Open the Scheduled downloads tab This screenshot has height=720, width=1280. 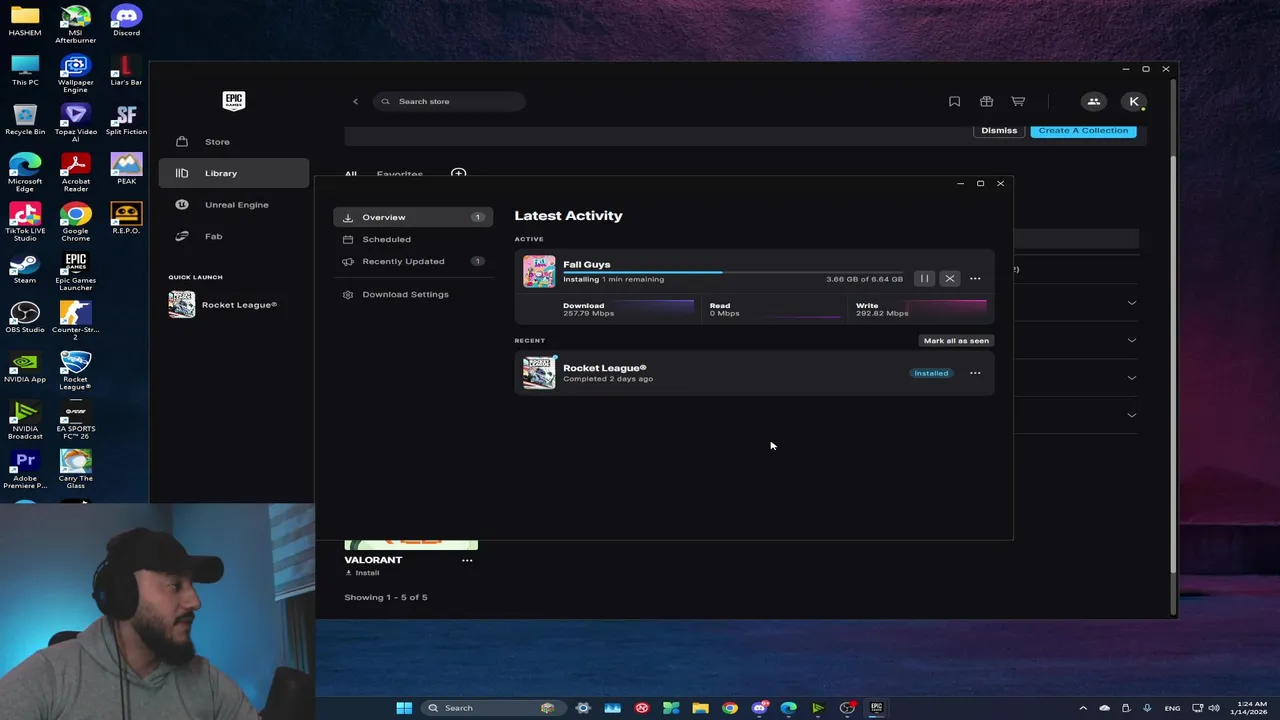tap(413, 239)
